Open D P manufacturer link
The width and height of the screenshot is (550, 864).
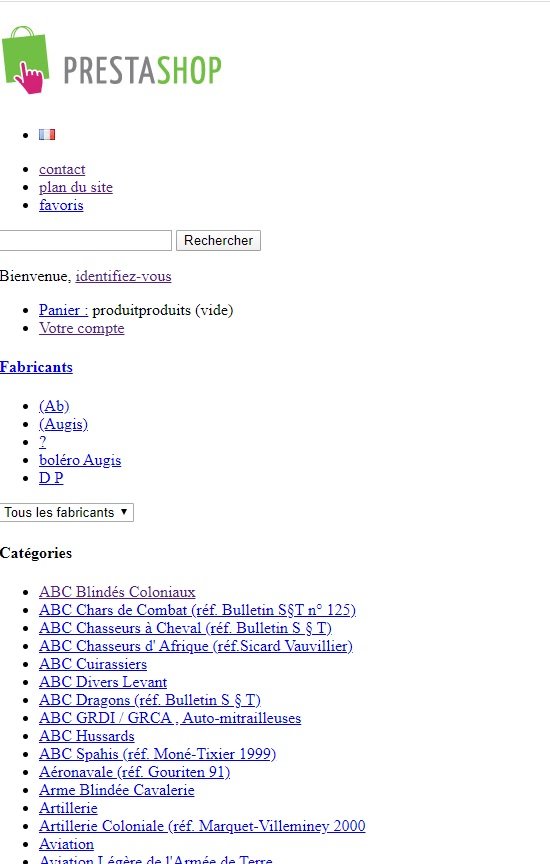pos(51,478)
